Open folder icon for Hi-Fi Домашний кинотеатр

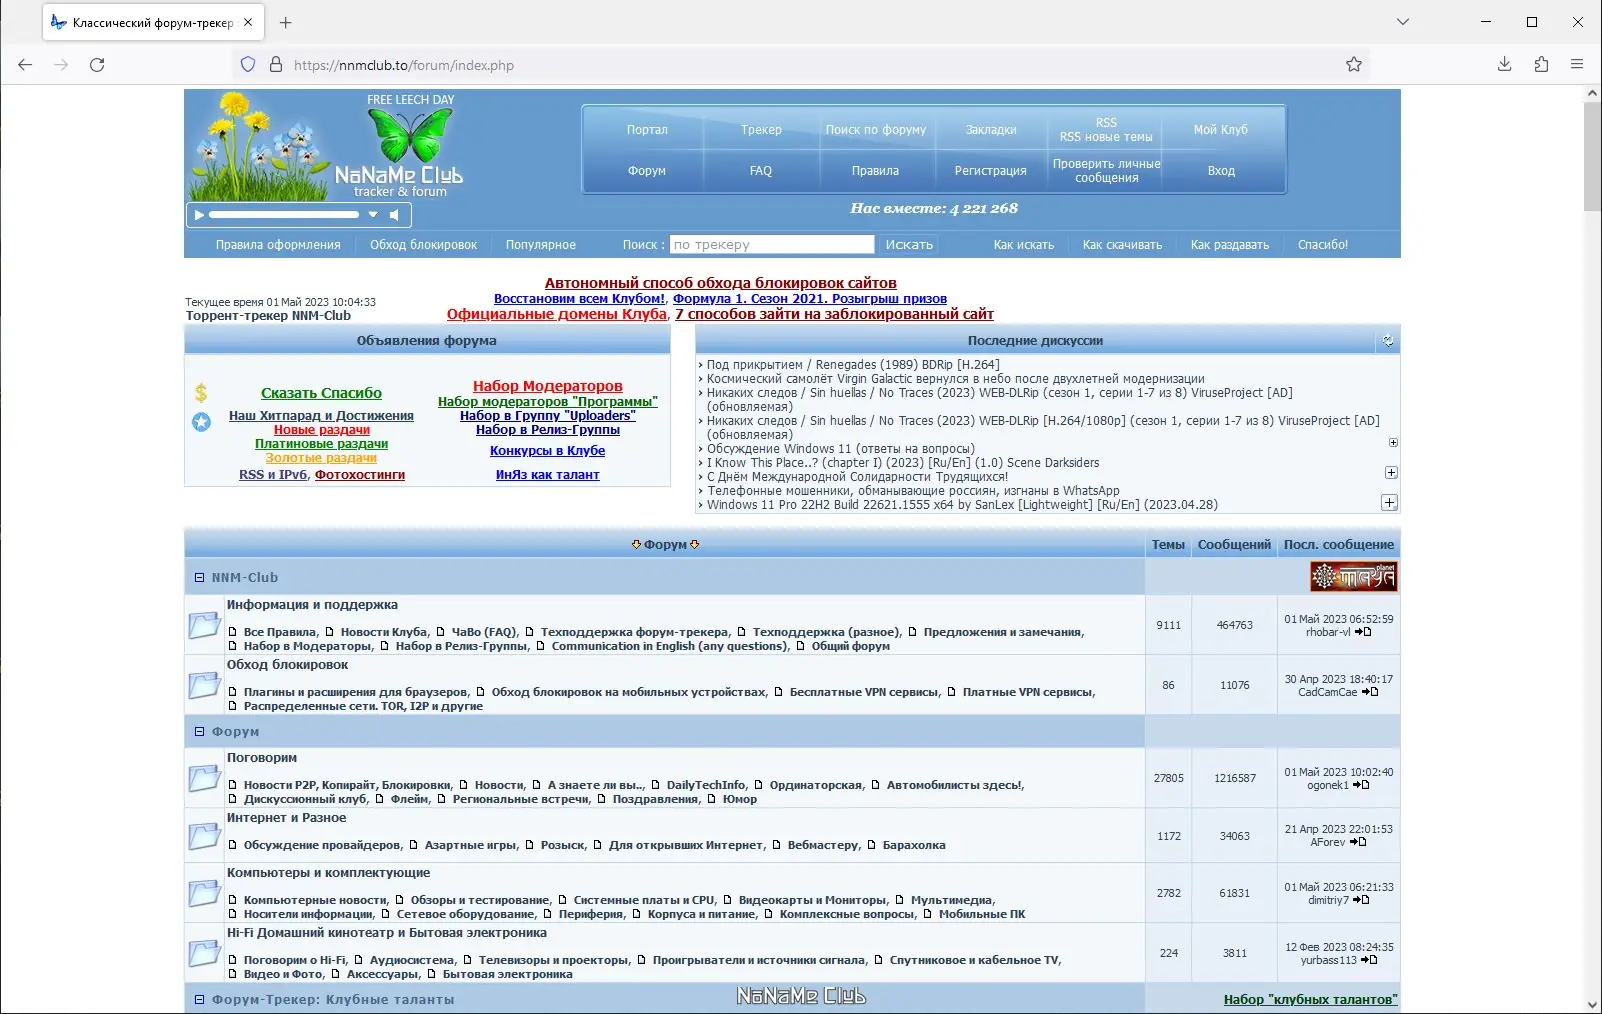(204, 953)
